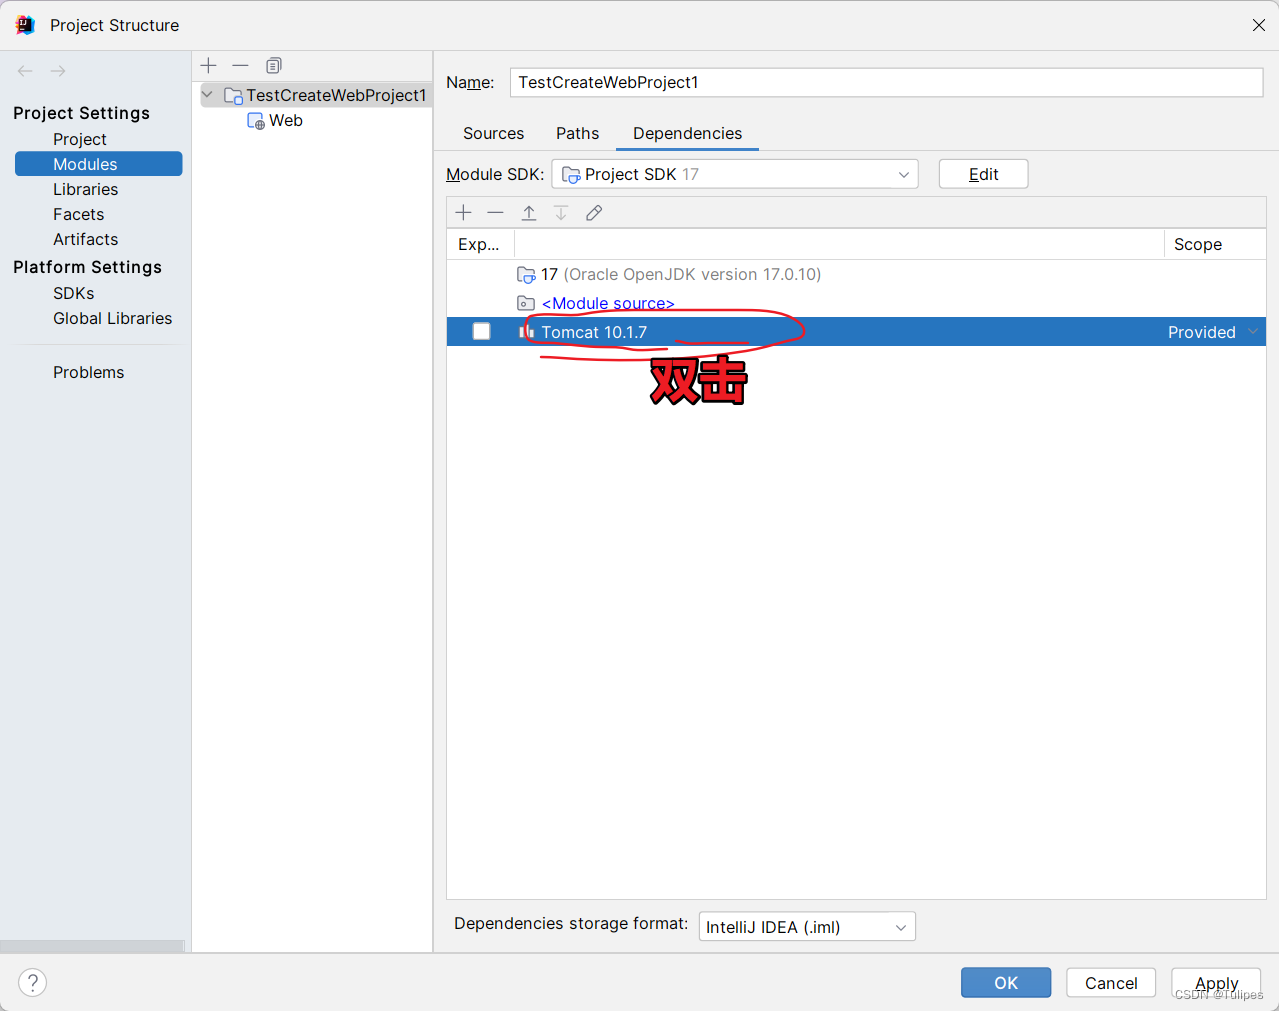Remove selected module with minus icon

[240, 65]
